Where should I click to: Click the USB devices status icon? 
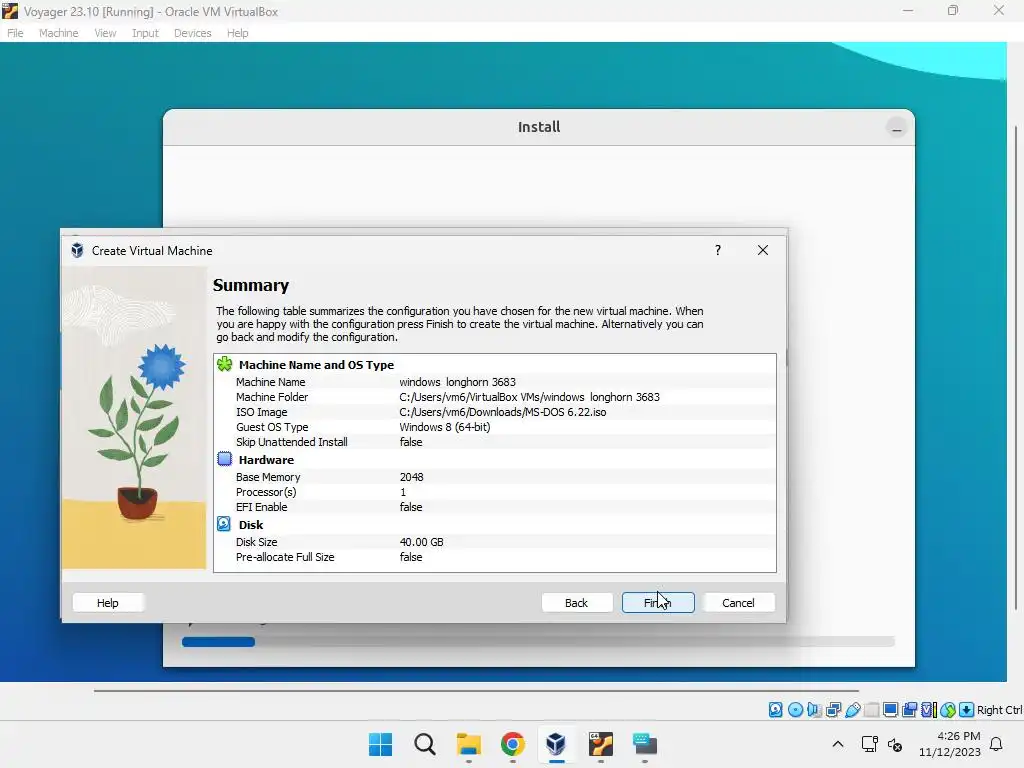(x=852, y=710)
